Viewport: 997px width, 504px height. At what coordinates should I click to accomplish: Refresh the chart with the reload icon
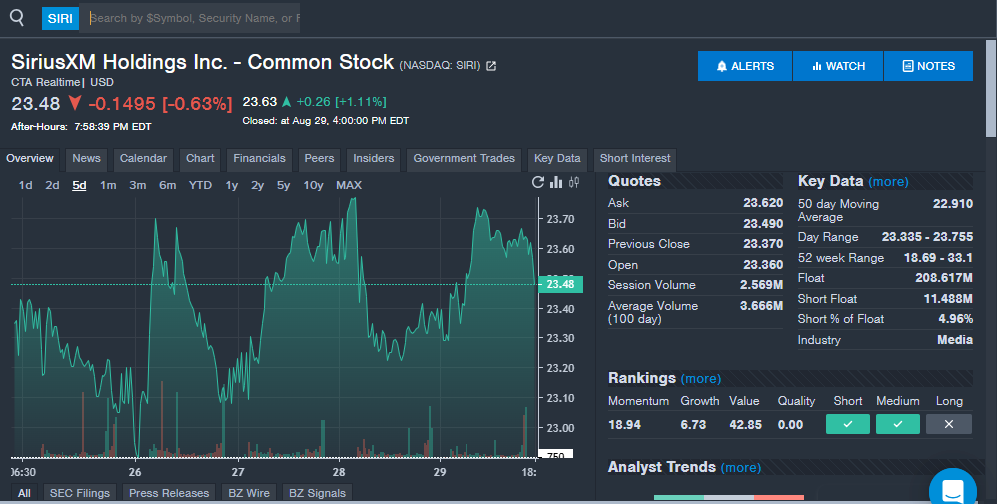click(538, 182)
